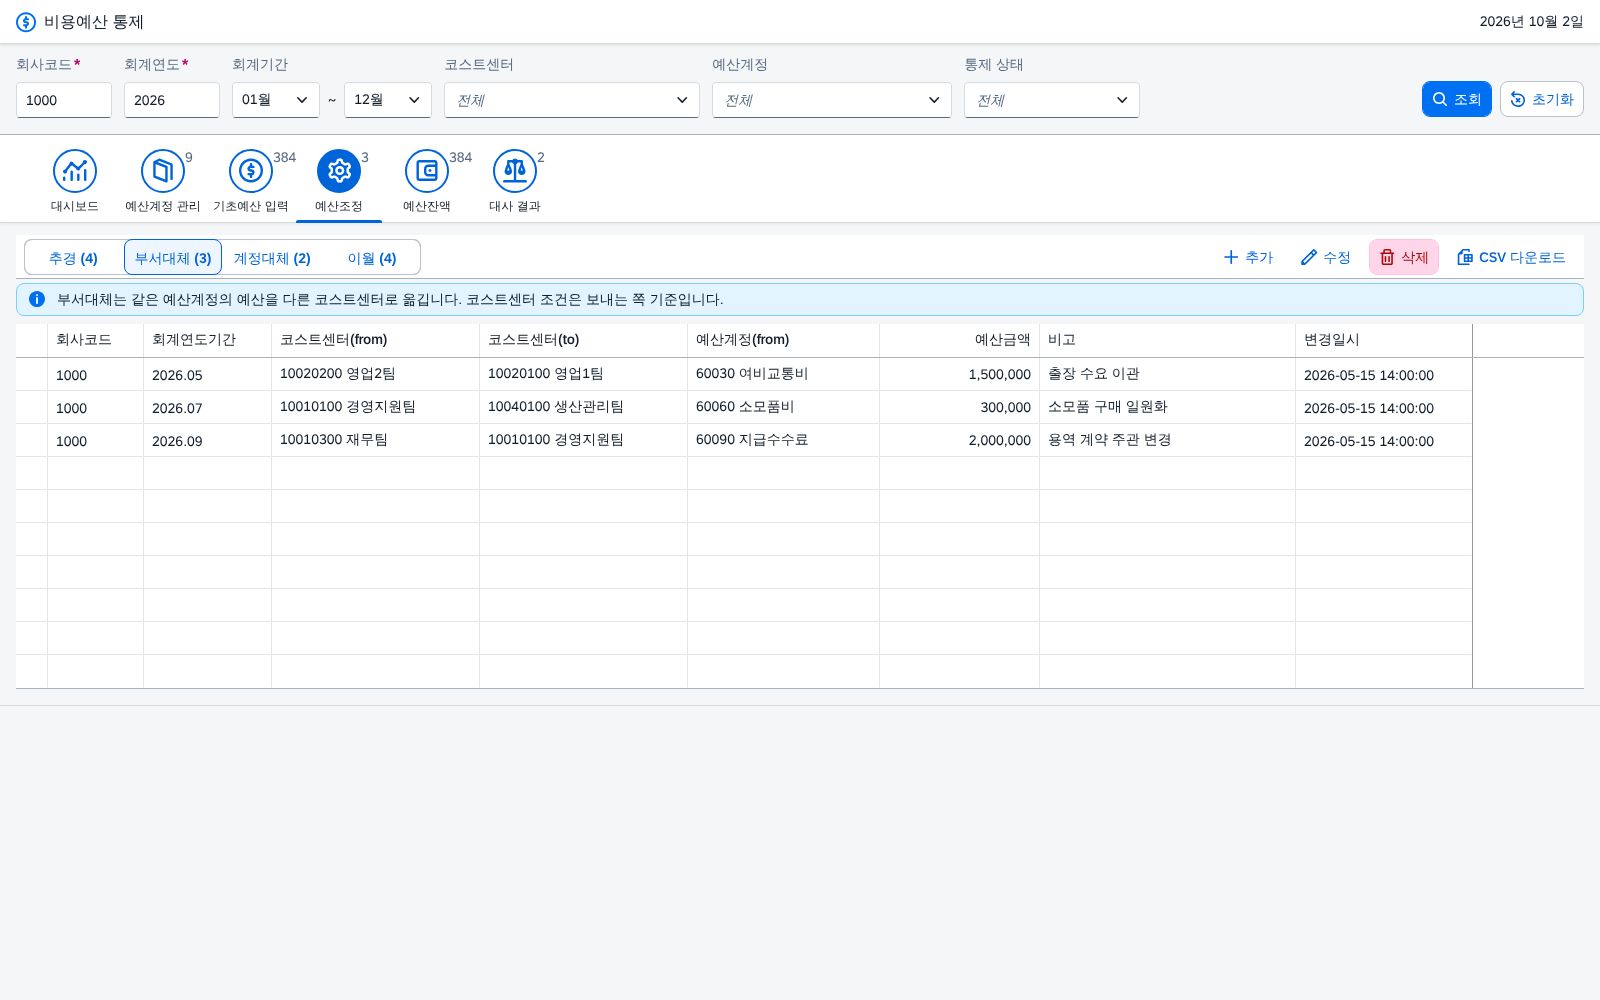This screenshot has height=1000, width=1600.
Task: Click the 회사코드 input field
Action: tap(64, 100)
